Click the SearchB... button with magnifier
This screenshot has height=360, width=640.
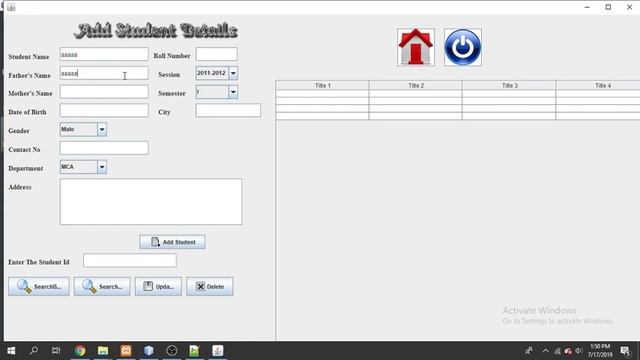(x=39, y=287)
